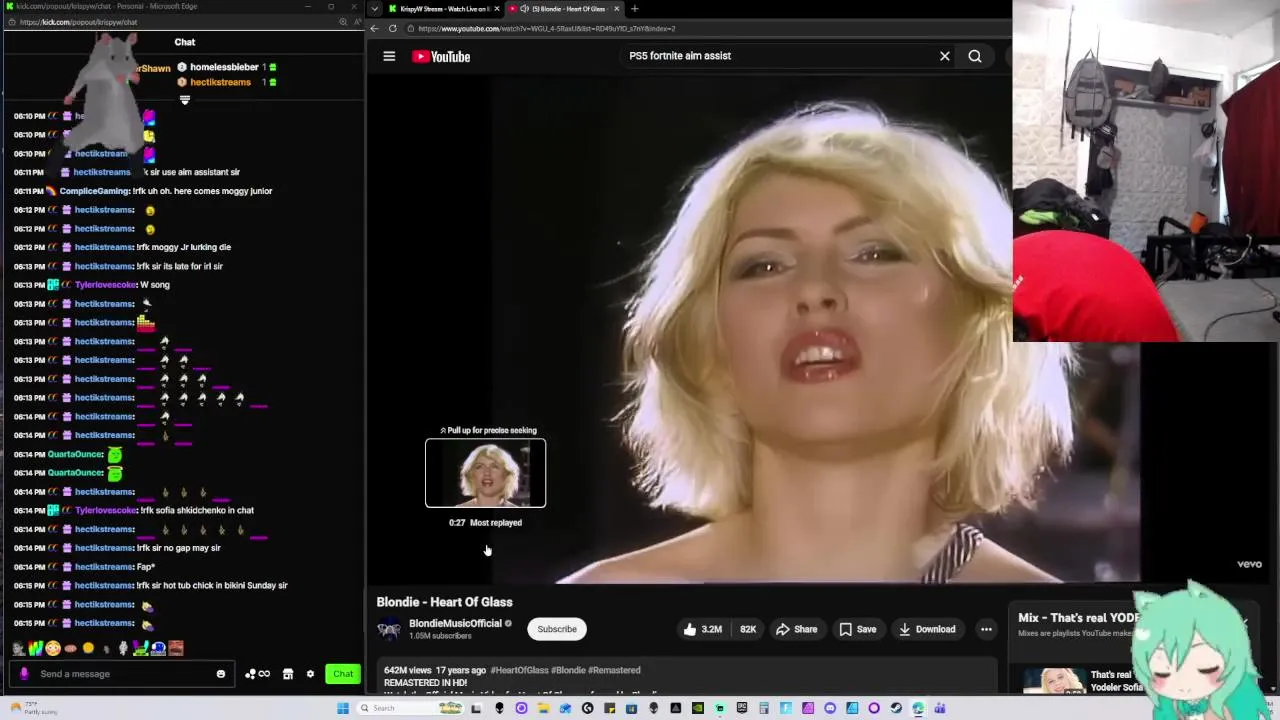Screen dimensions: 1280x720
Task: Share the Blondie video
Action: pos(796,629)
